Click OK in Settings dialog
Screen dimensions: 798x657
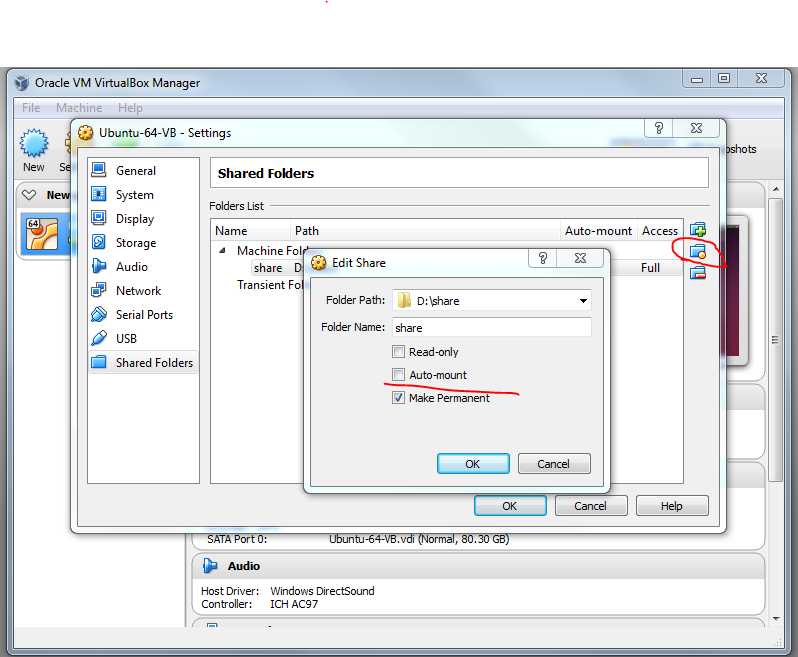(x=510, y=506)
